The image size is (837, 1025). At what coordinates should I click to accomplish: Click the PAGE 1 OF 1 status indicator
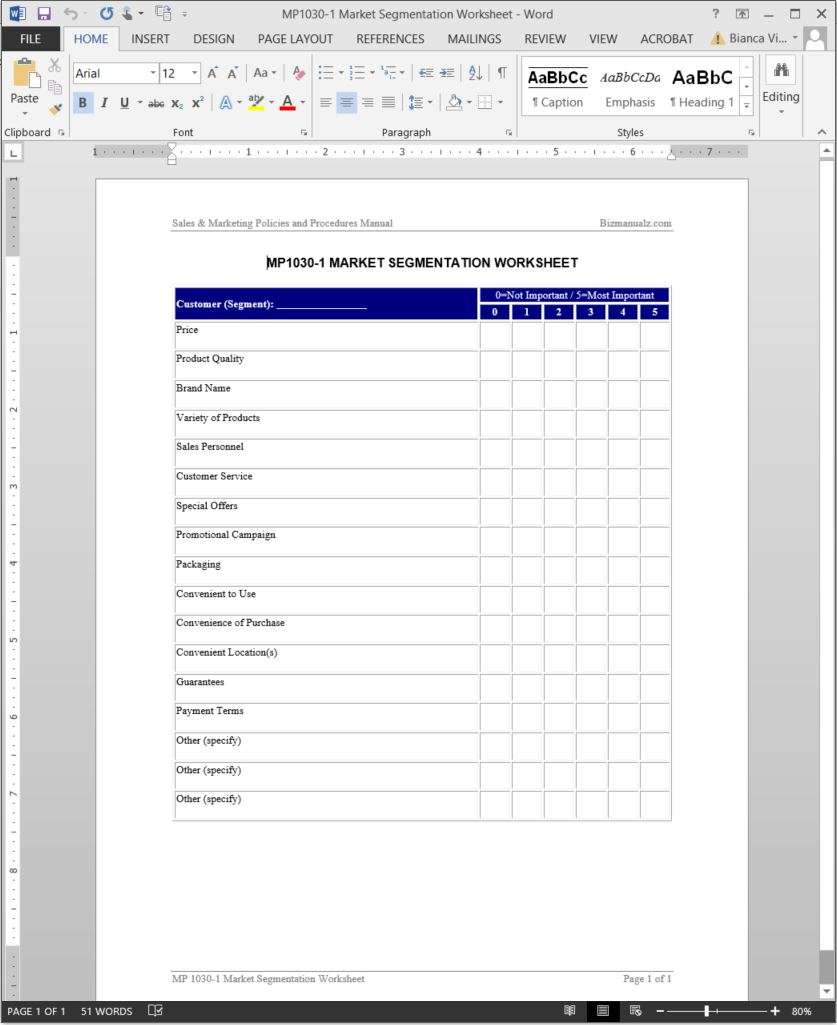(36, 1011)
